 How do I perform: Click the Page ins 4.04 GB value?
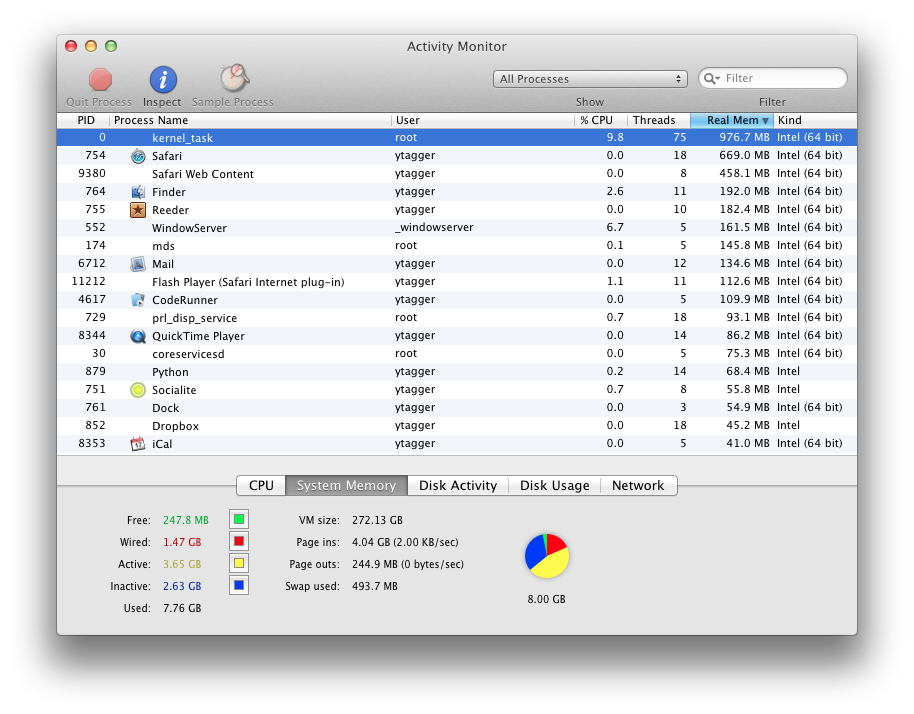coord(405,542)
